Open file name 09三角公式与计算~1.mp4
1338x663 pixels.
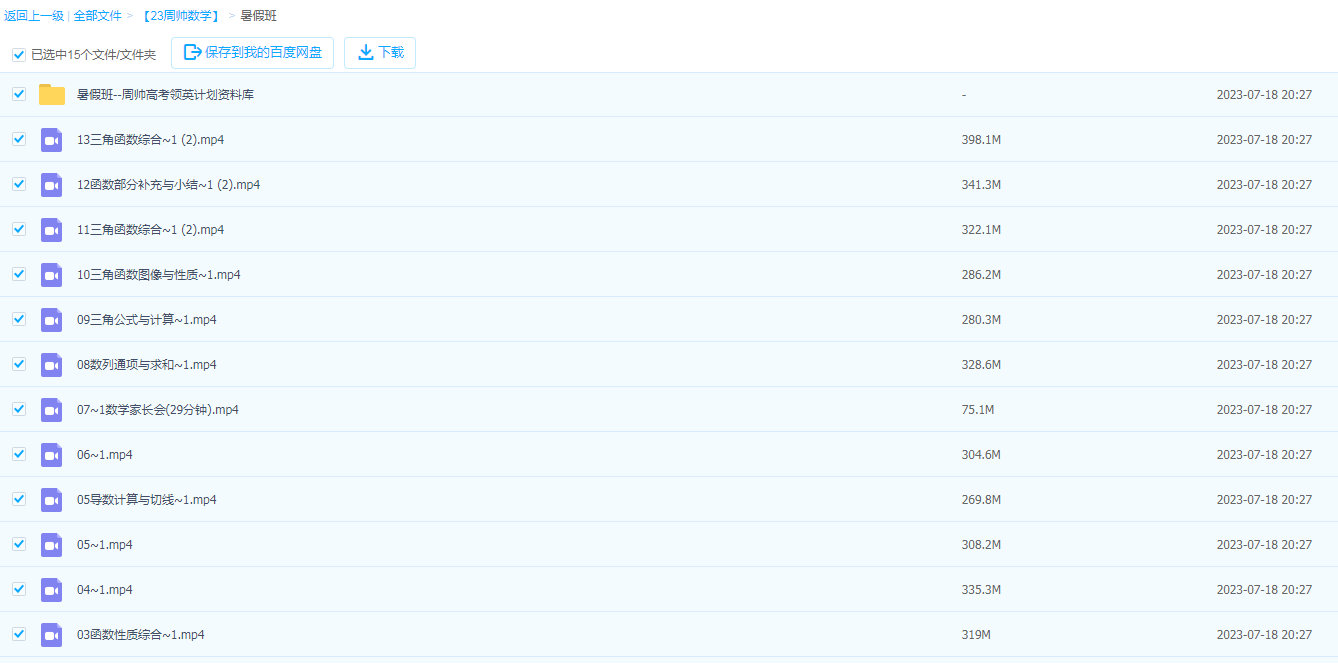[x=147, y=320]
